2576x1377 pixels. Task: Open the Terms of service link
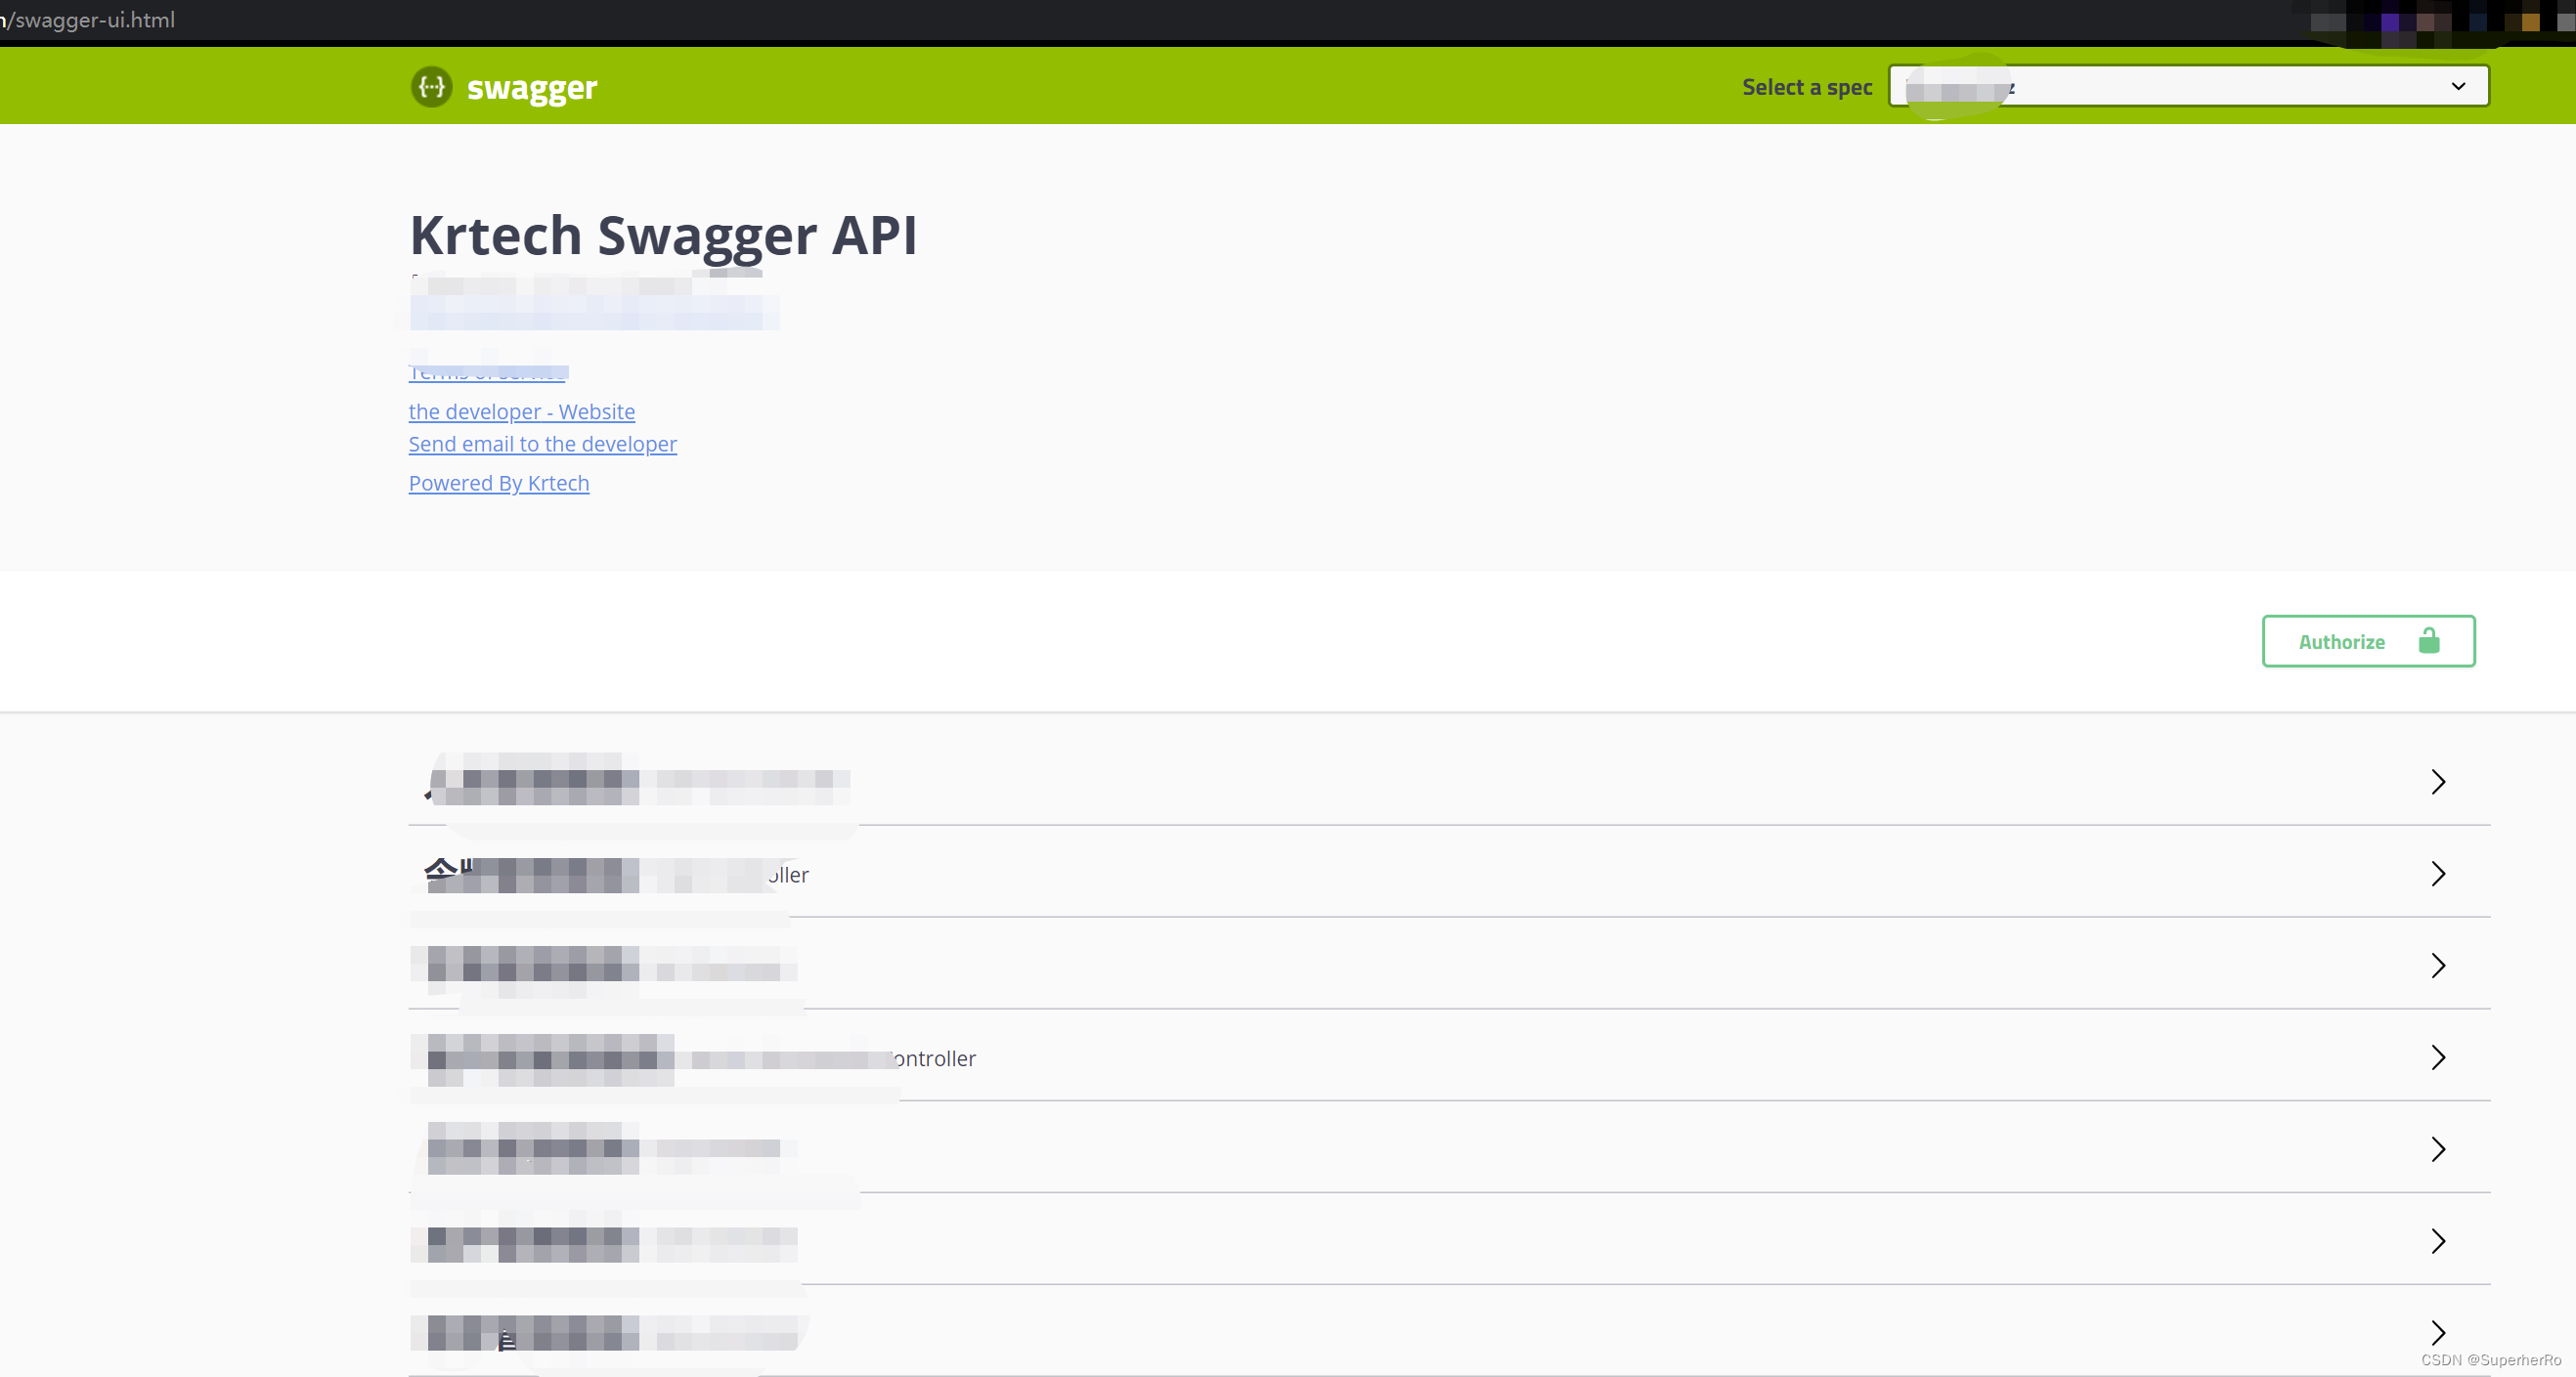pyautogui.click(x=488, y=372)
